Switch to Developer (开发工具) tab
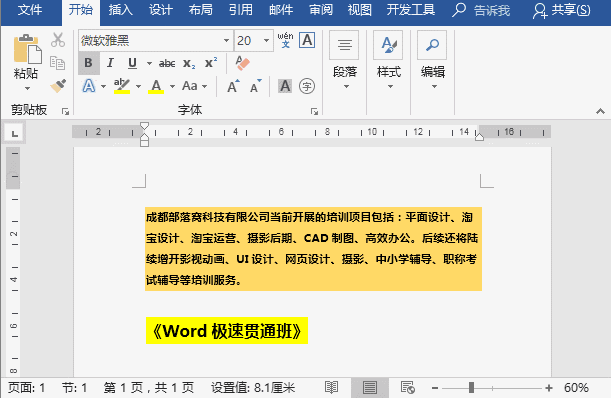611x398 pixels. pyautogui.click(x=411, y=10)
